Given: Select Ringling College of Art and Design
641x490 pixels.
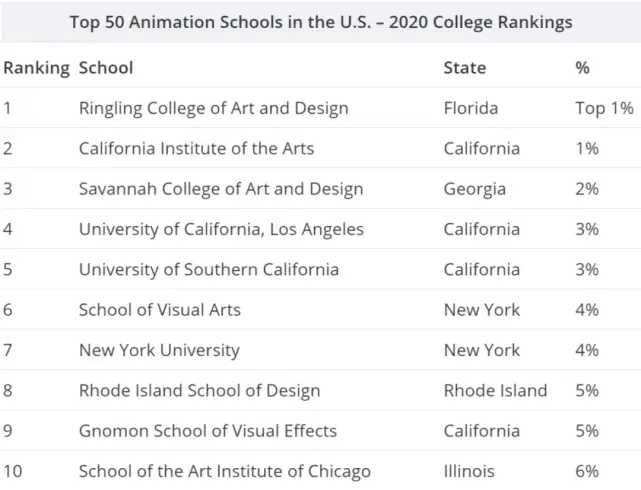Looking at the screenshot, I should point(213,108).
